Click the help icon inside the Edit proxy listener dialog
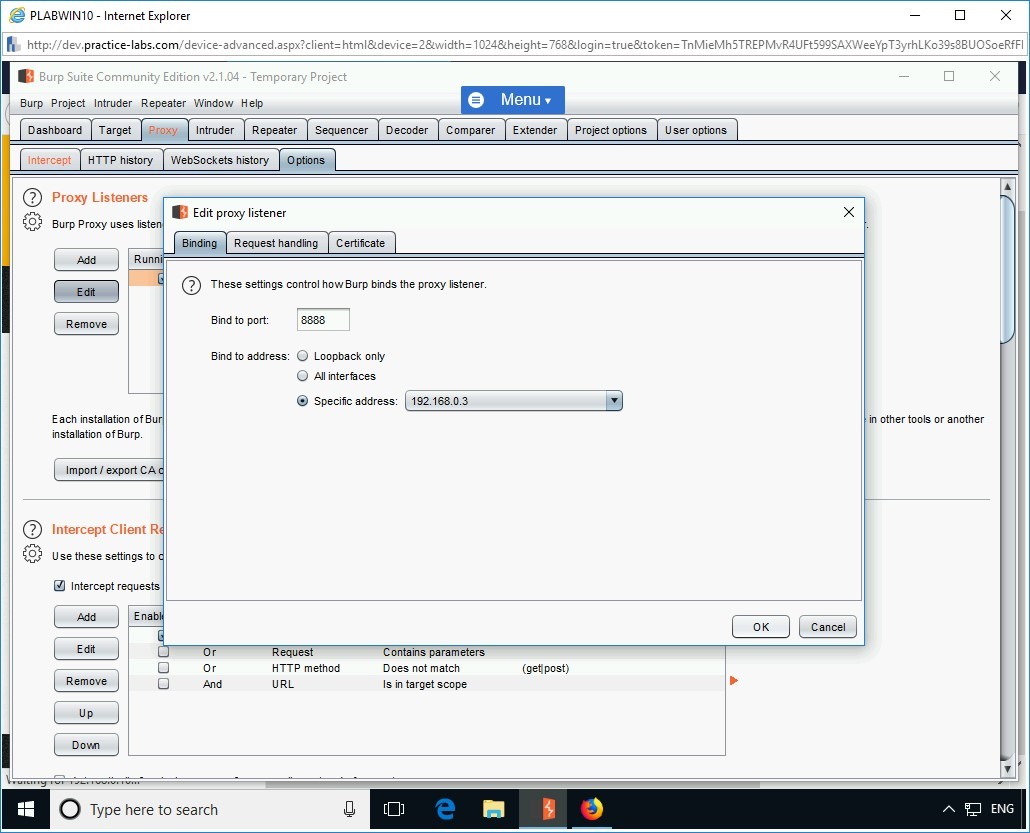 pyautogui.click(x=191, y=285)
